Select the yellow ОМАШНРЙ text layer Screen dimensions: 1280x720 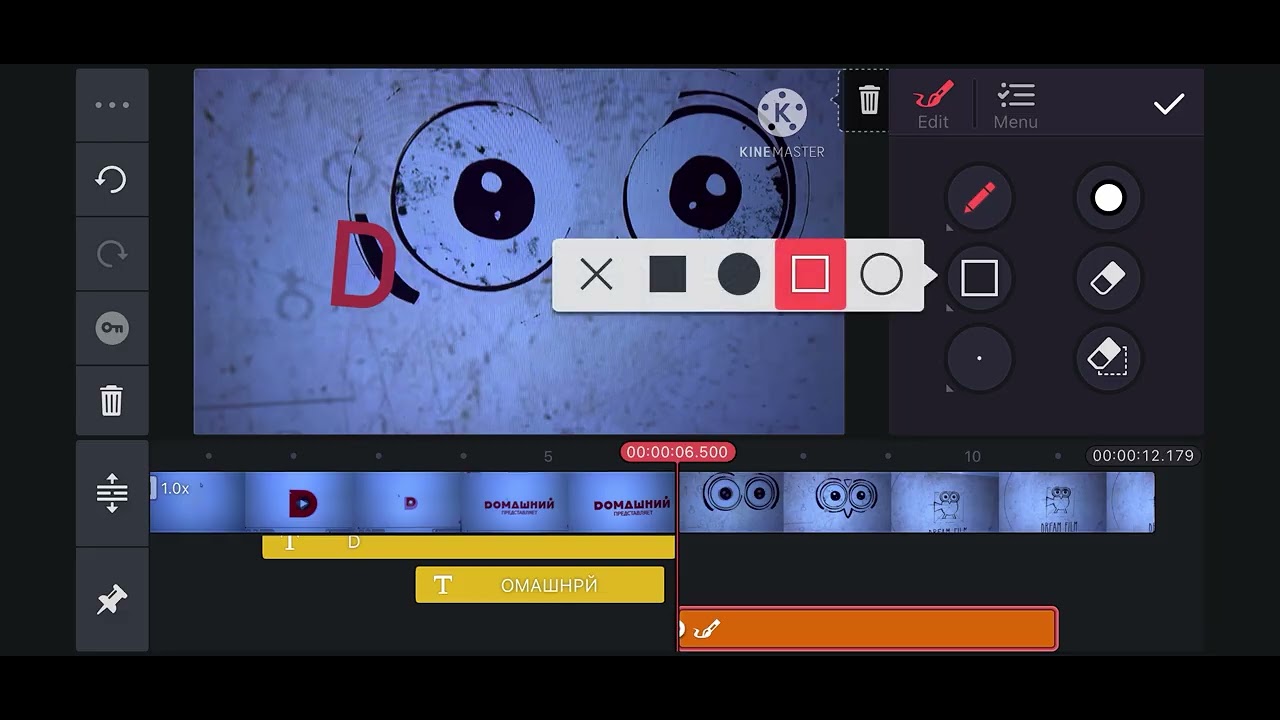[x=540, y=585]
